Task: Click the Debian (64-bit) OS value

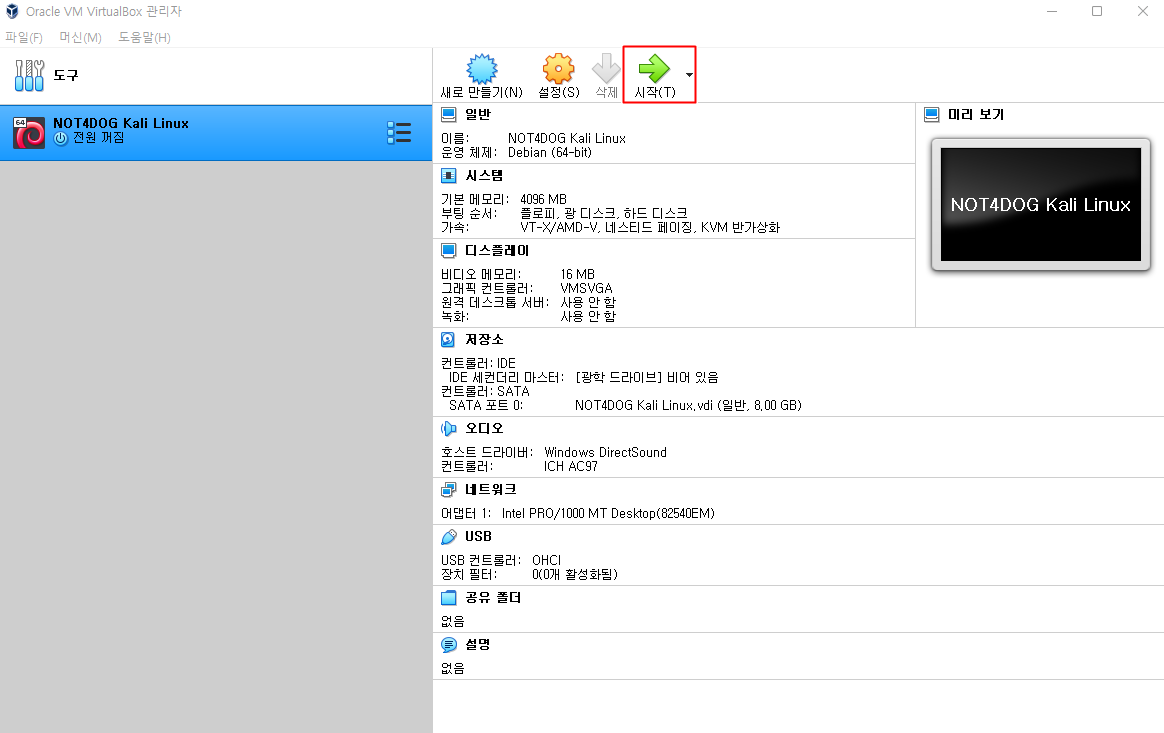Action: [549, 152]
